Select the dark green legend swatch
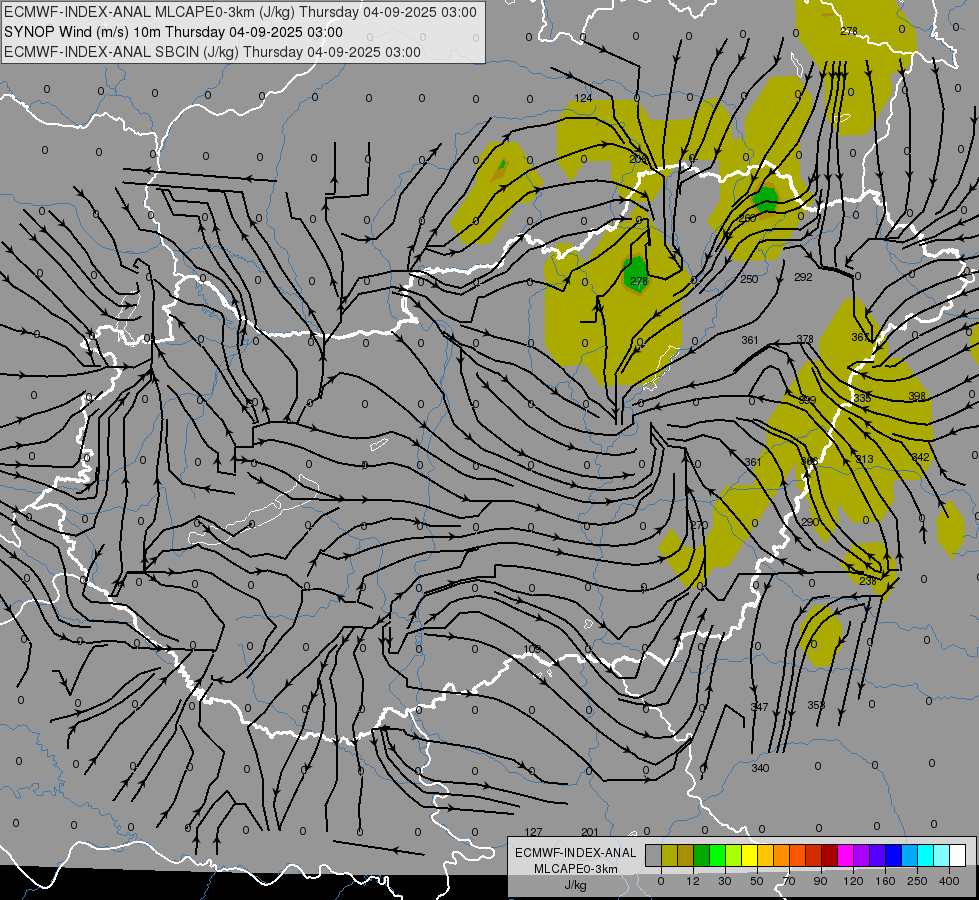 click(x=701, y=856)
